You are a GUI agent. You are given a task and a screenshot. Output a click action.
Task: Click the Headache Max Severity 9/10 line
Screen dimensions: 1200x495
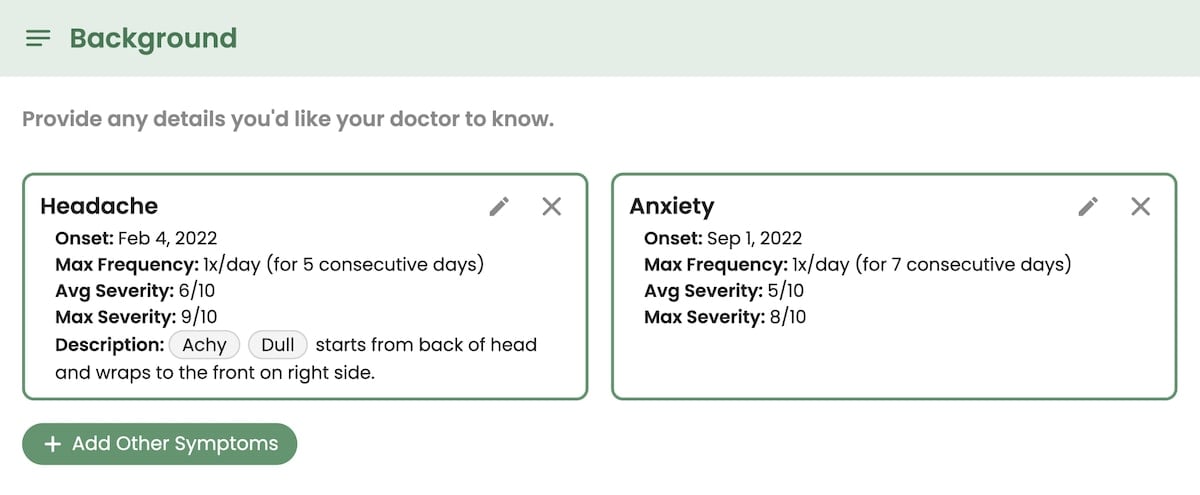[136, 317]
